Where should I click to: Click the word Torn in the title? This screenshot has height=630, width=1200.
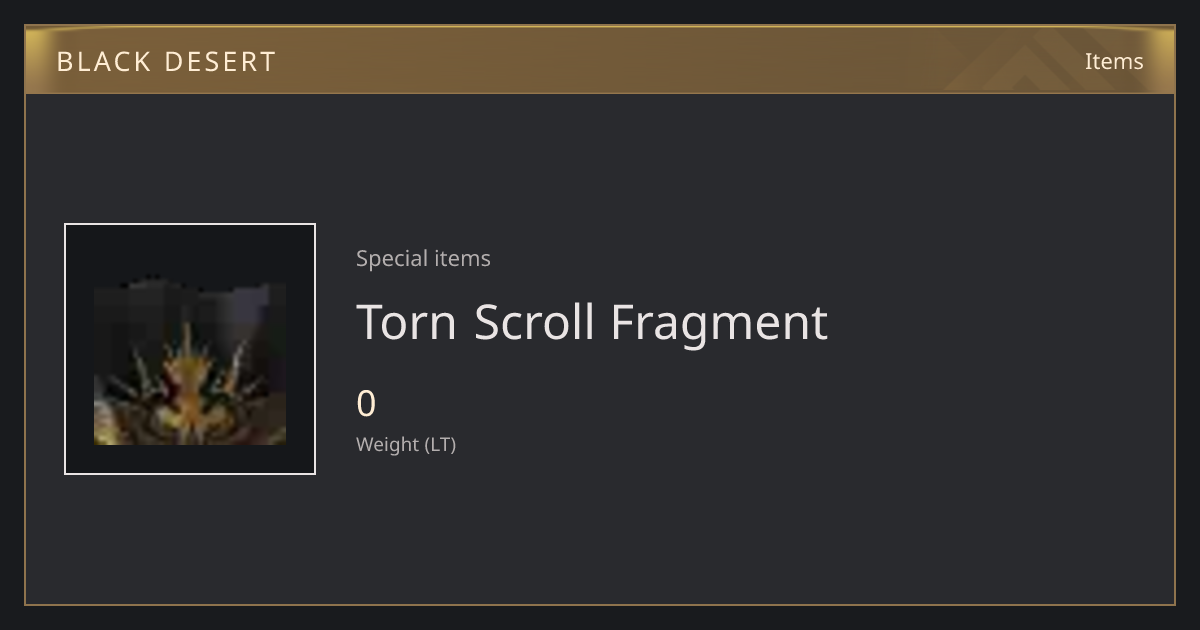(407, 322)
